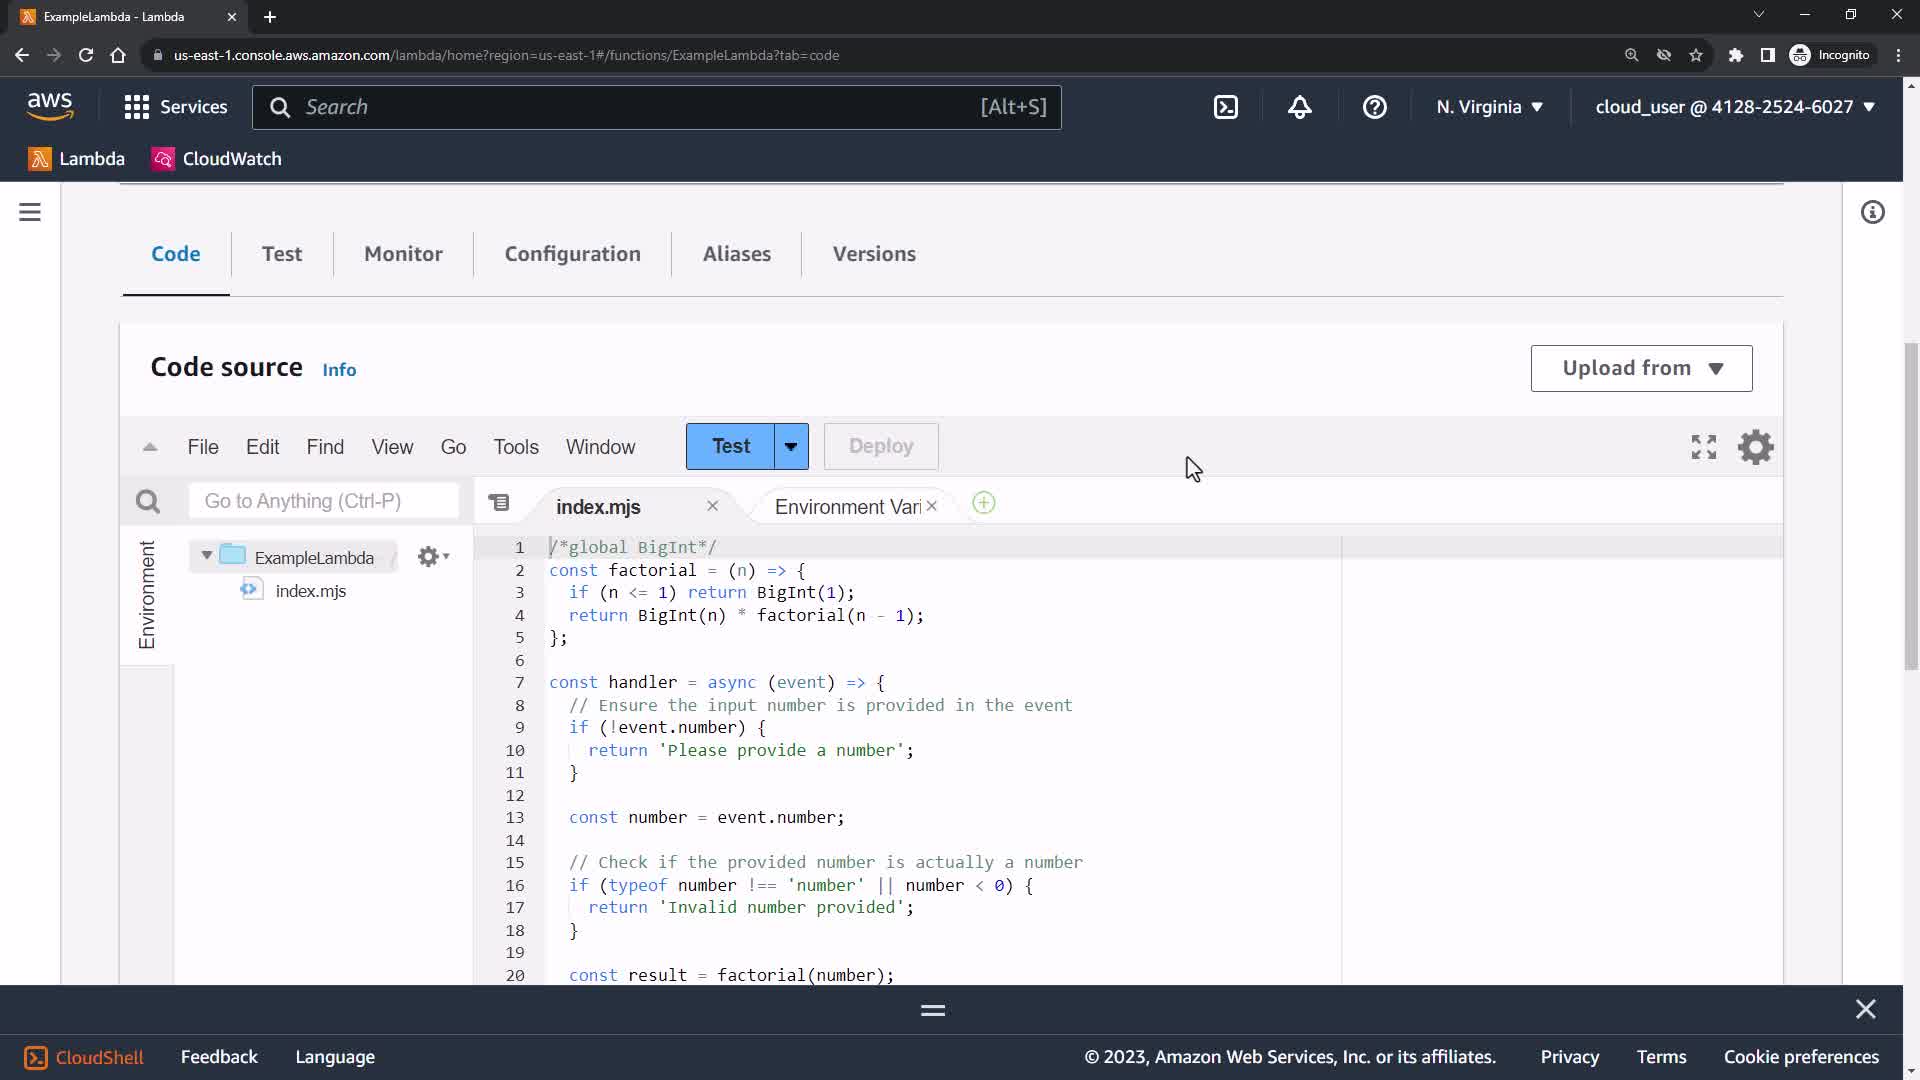Click the Info link beside Code source
The image size is (1920, 1080).
(339, 370)
